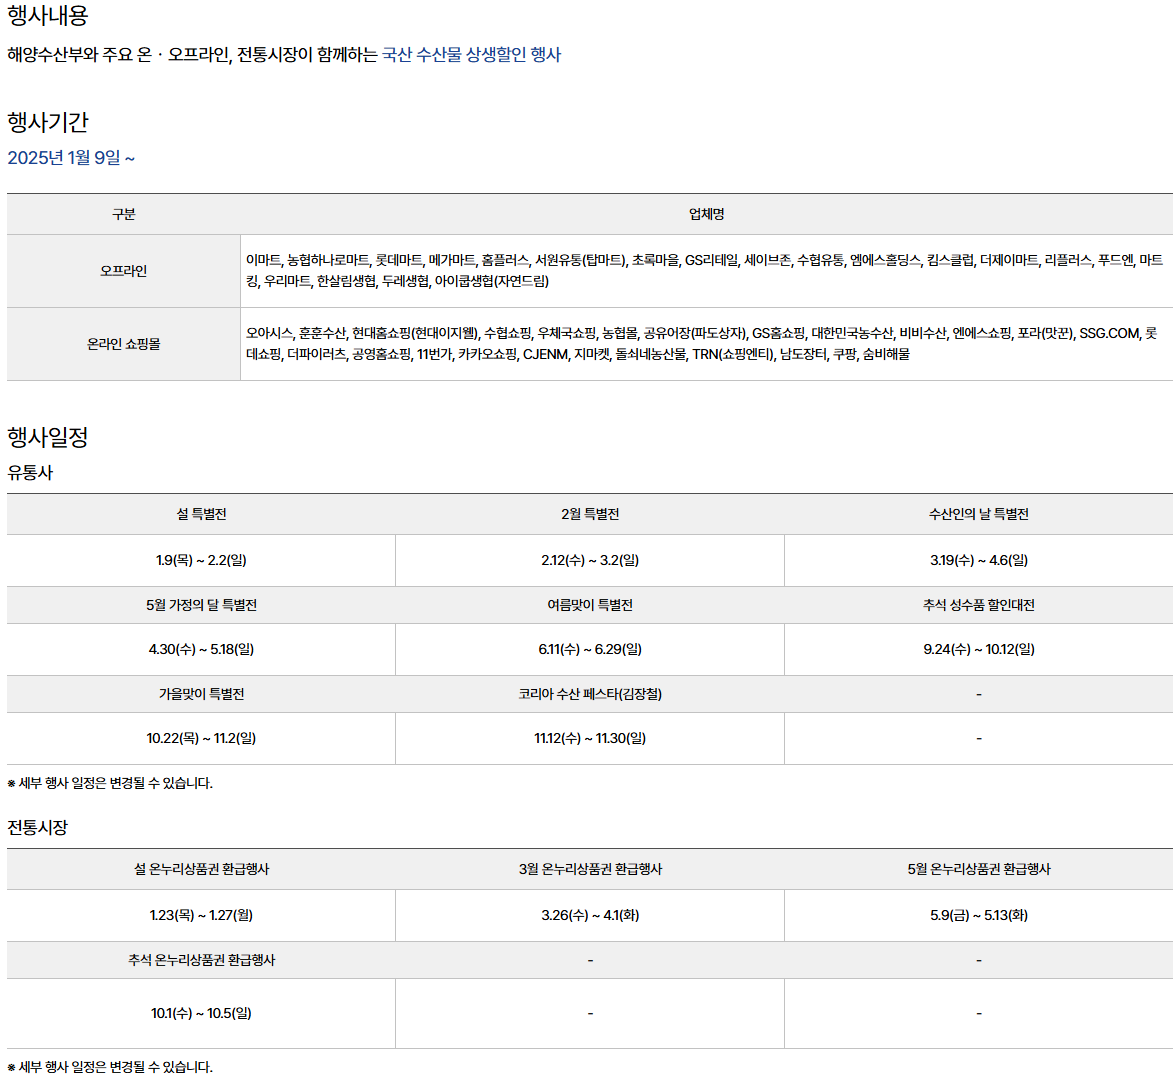Click the 가을맞이 특별전 cell
Viewport: 1176px width, 1081px height.
point(201,694)
